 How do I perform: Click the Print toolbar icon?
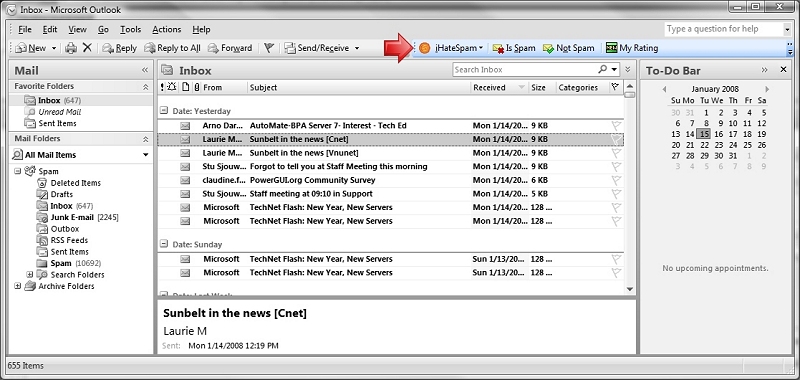[x=71, y=48]
